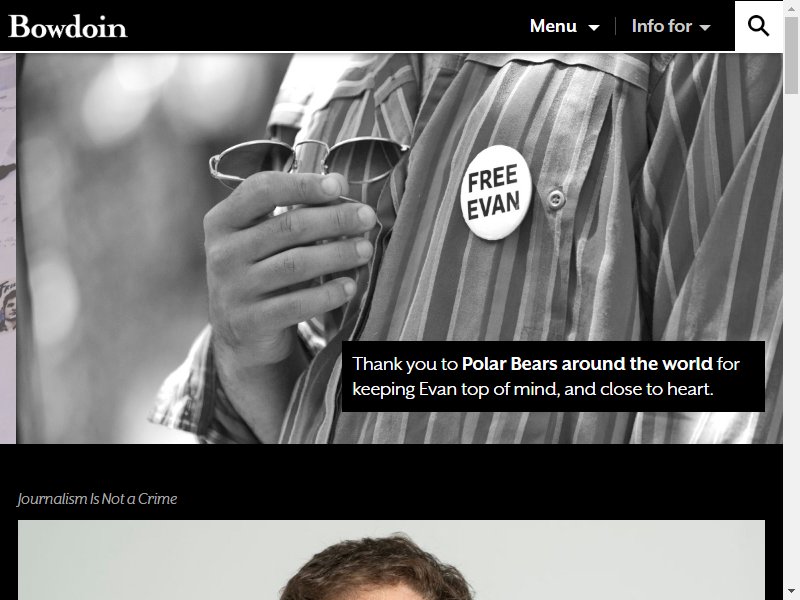This screenshot has height=600, width=800.
Task: Open the Info for dropdown
Action: [x=671, y=26]
